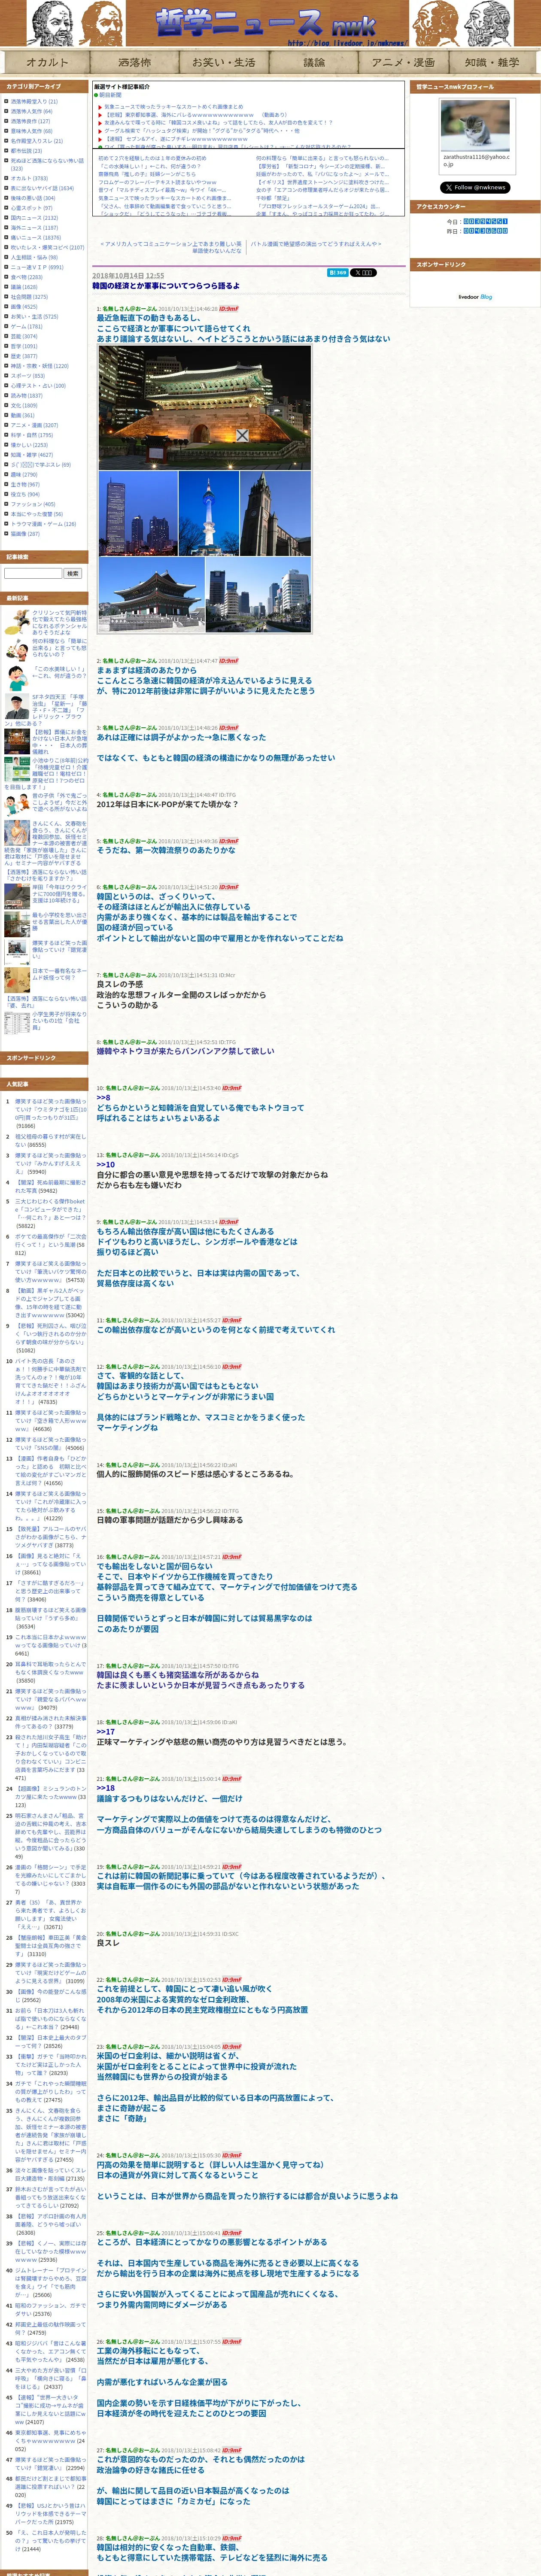Open the article title 韓国の経済とか軍事について link
The width and height of the screenshot is (541, 2576).
[x=166, y=285]
